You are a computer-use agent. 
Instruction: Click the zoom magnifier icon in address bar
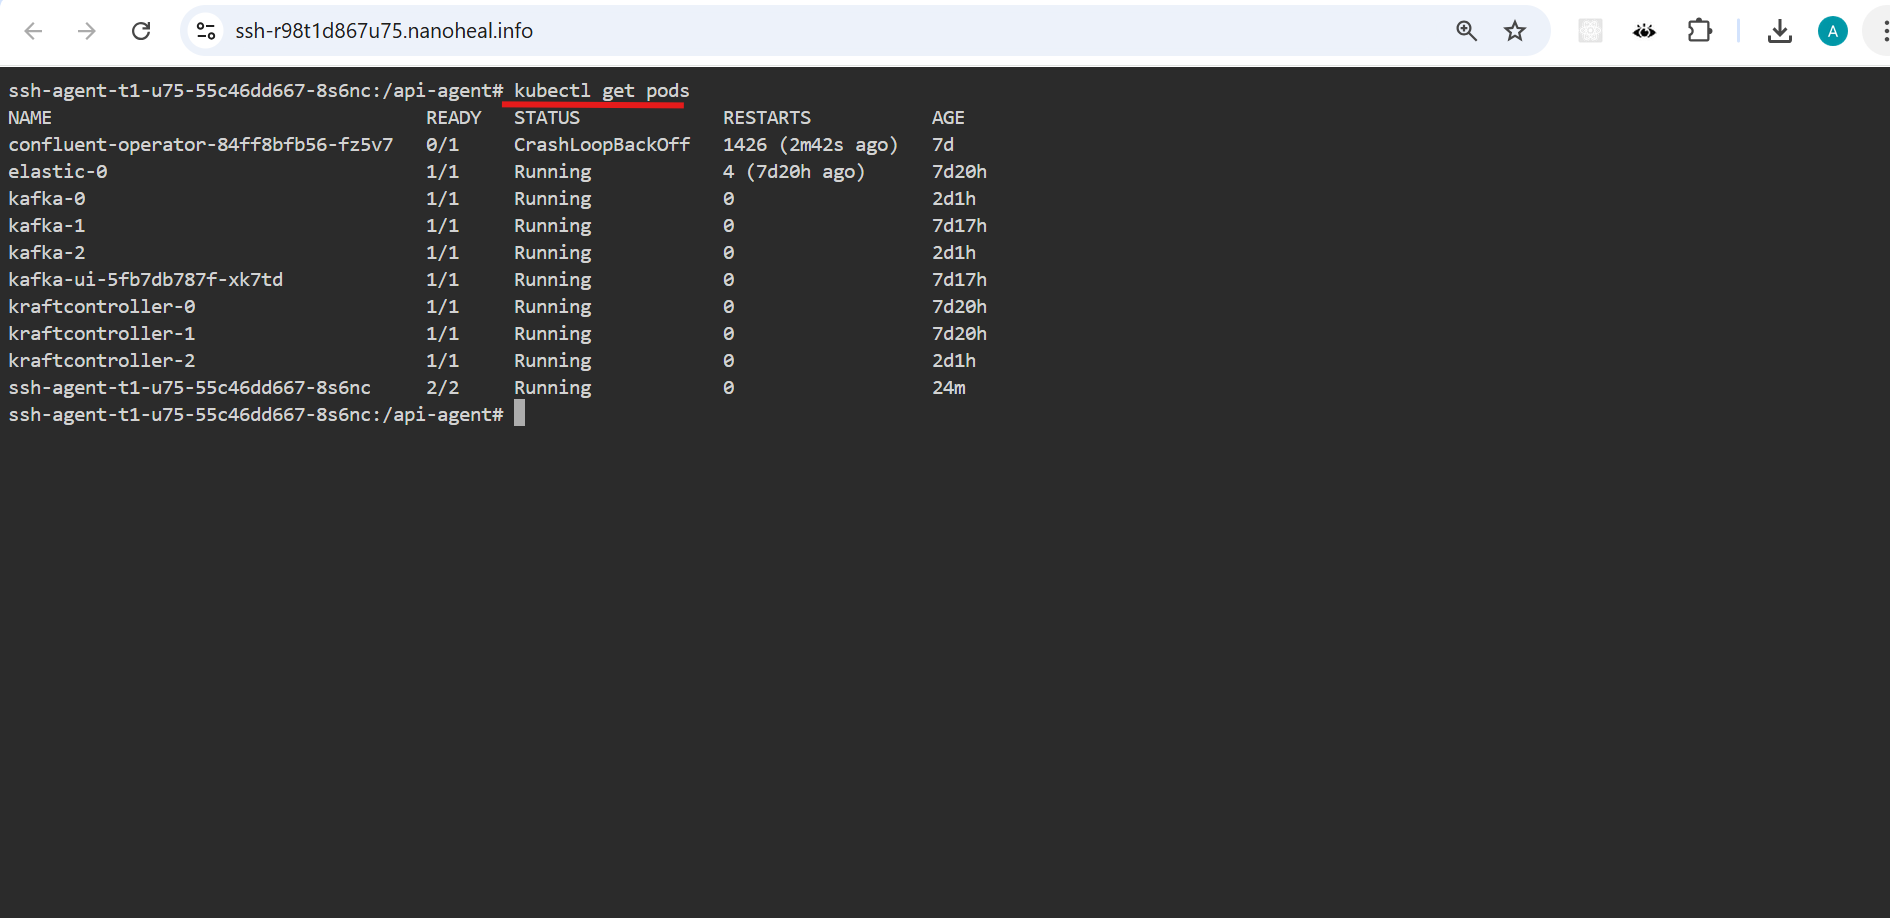[x=1466, y=31]
